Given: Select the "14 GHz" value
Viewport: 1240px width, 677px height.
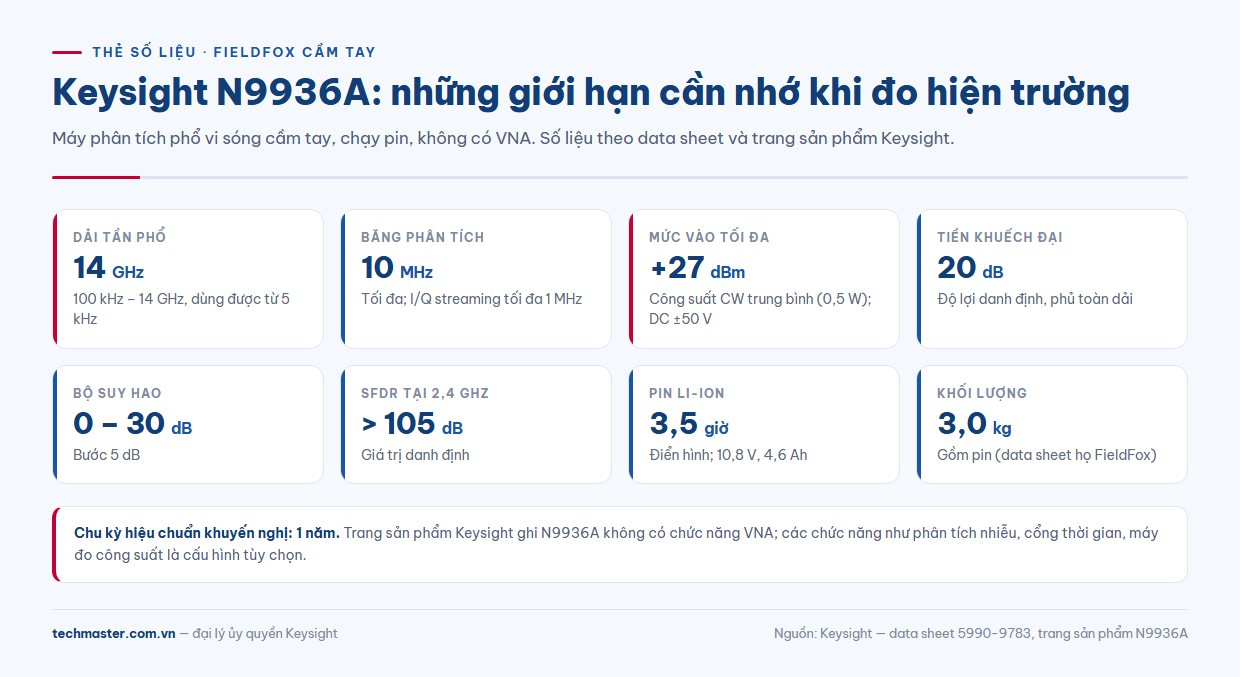Looking at the screenshot, I should (x=108, y=268).
